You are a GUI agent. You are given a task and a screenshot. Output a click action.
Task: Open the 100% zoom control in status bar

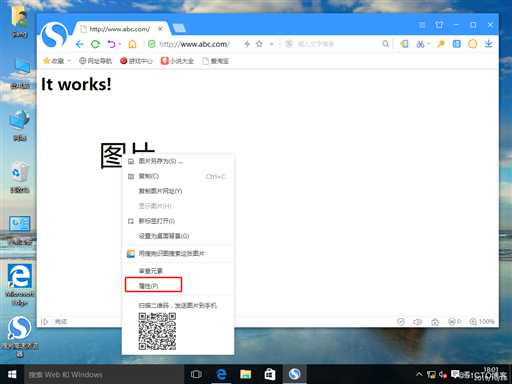click(x=482, y=322)
